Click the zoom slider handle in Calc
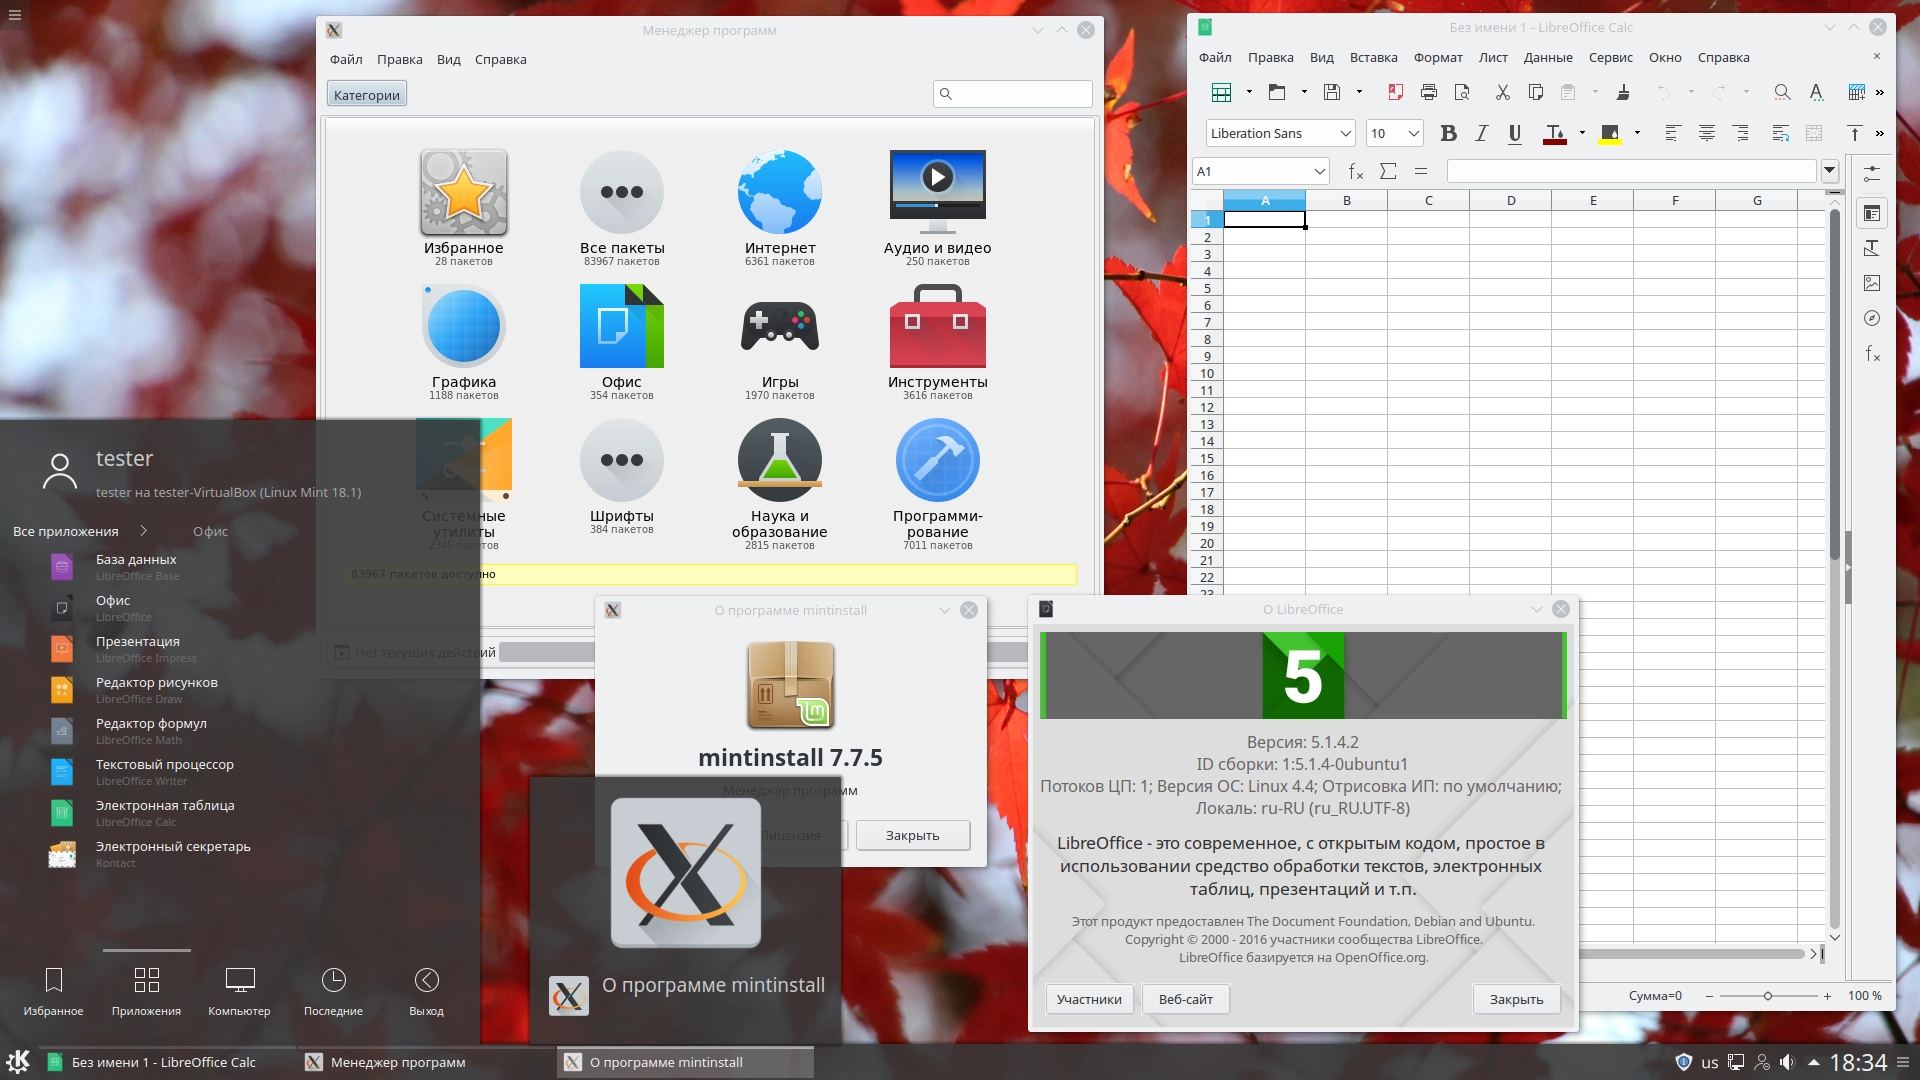 point(1768,996)
